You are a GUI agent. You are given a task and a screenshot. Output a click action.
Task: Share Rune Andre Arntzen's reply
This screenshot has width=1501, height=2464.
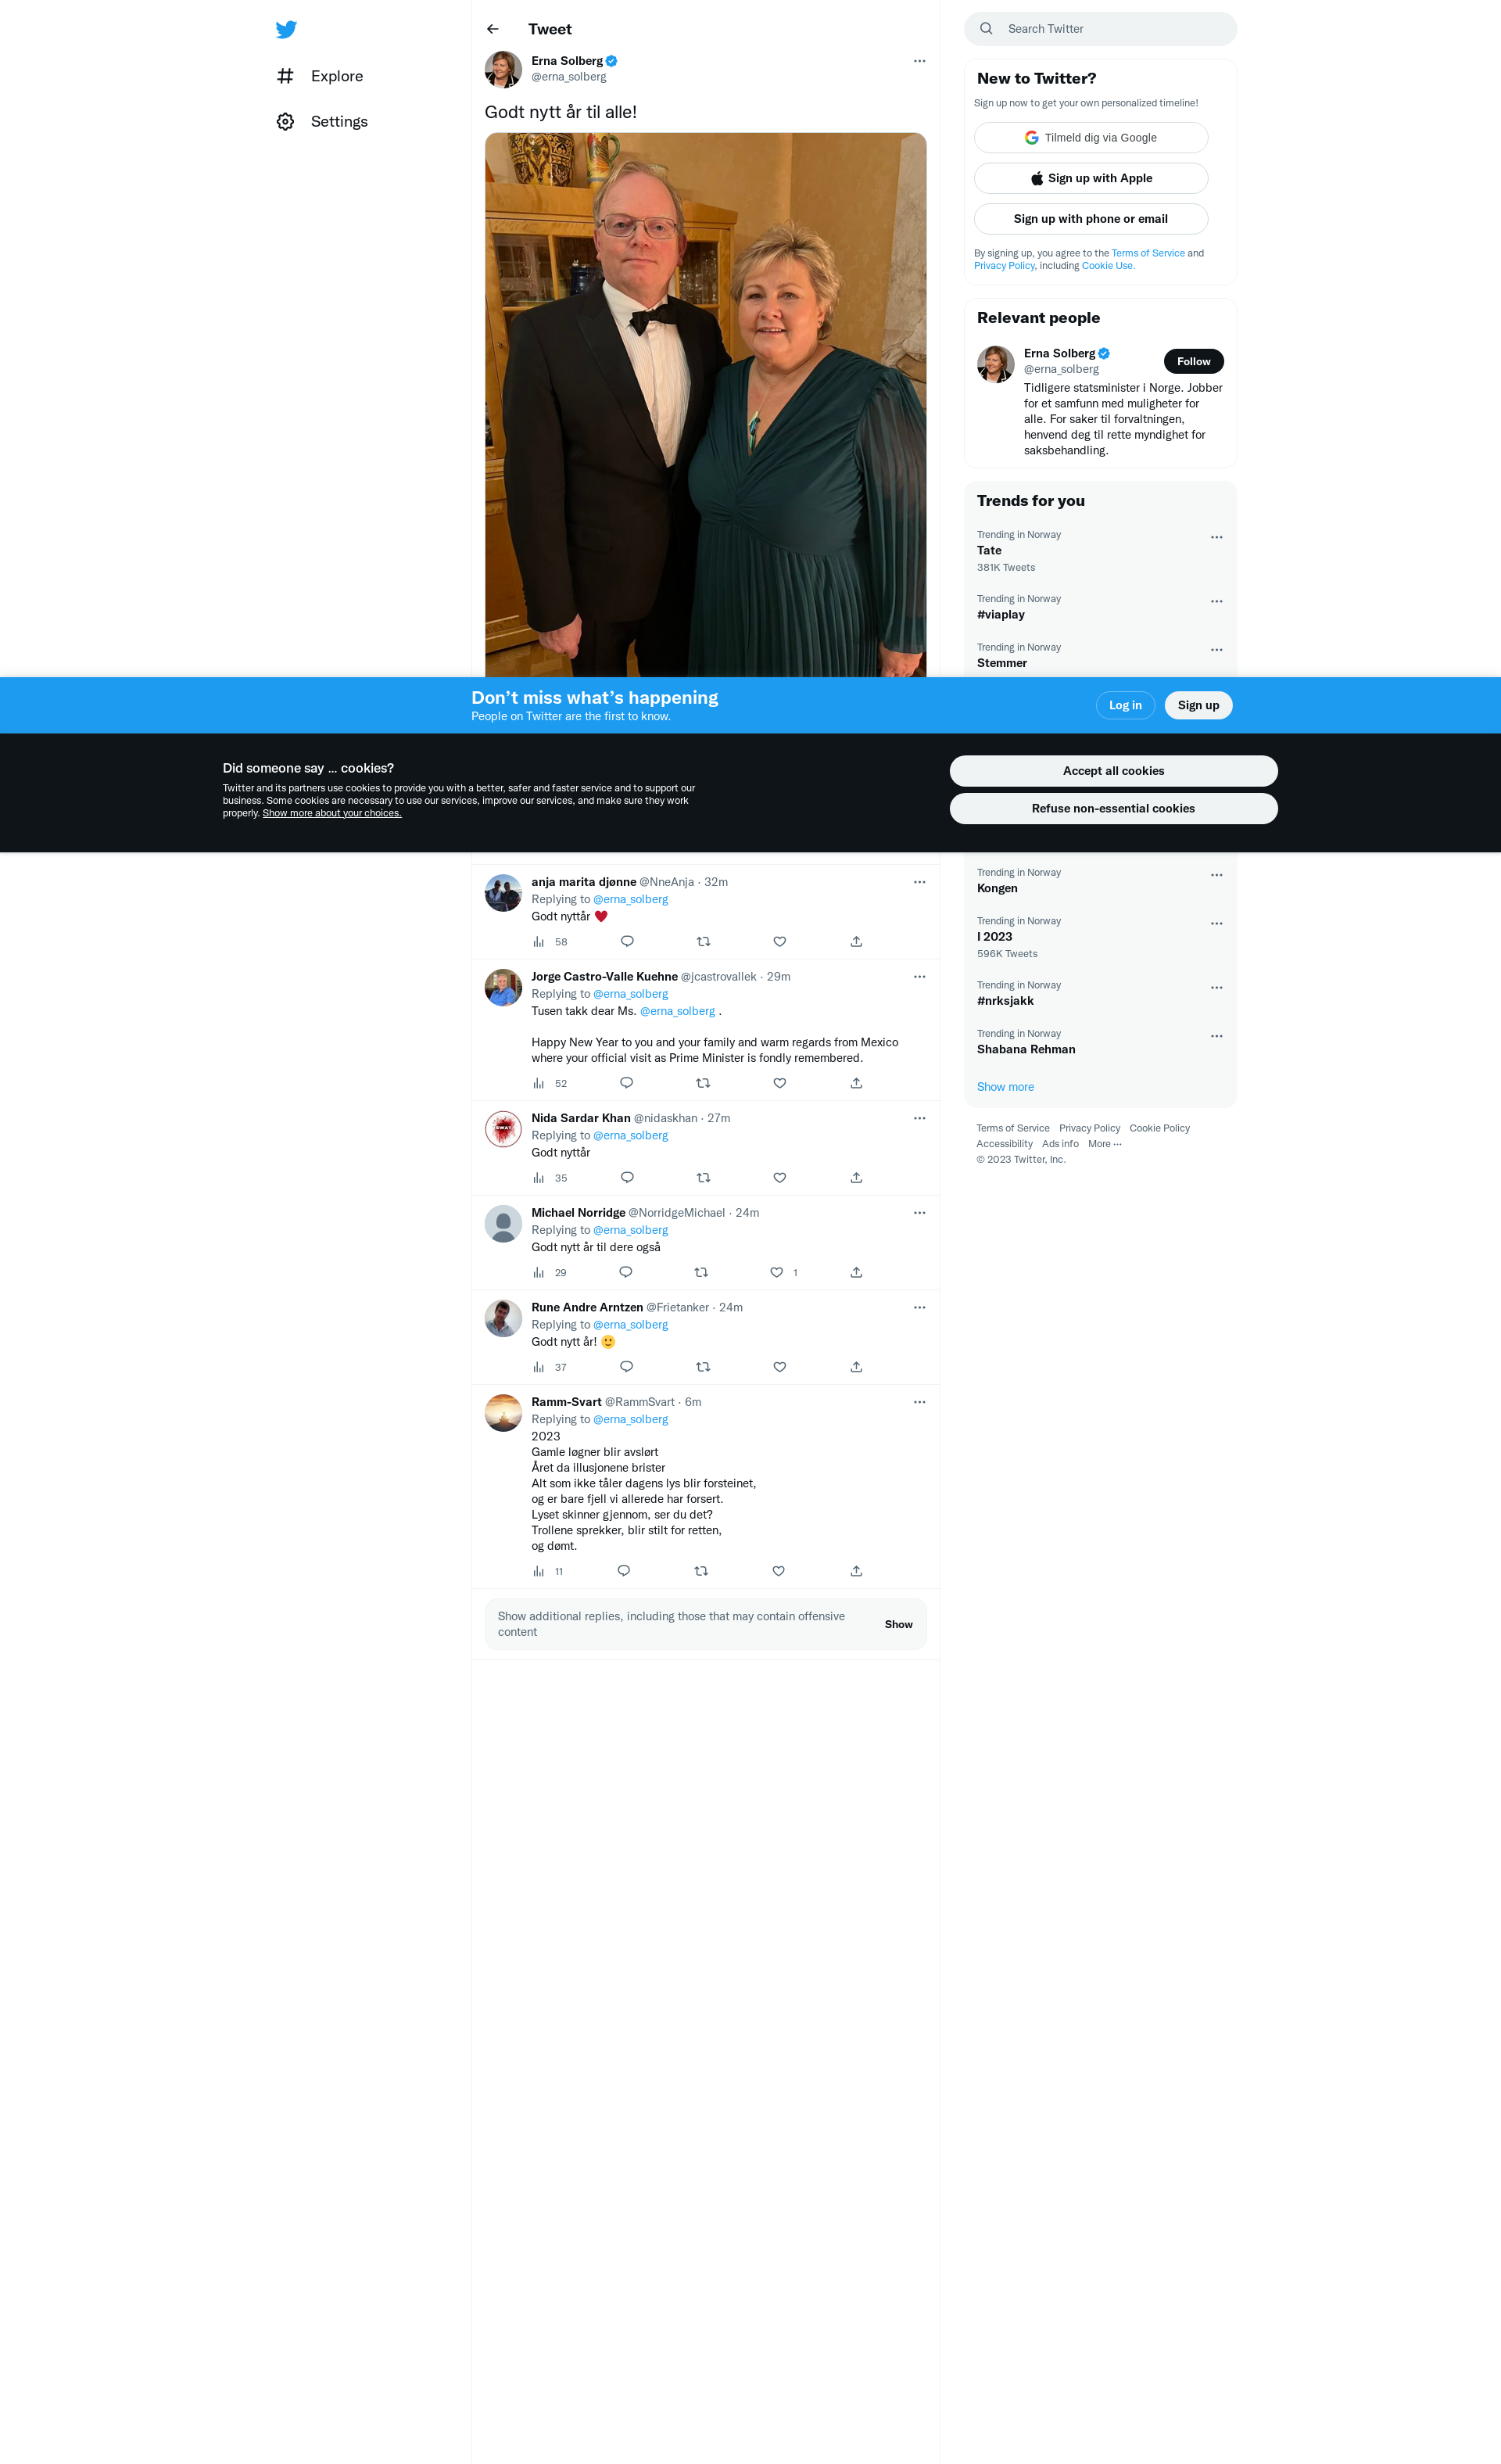coord(856,1366)
